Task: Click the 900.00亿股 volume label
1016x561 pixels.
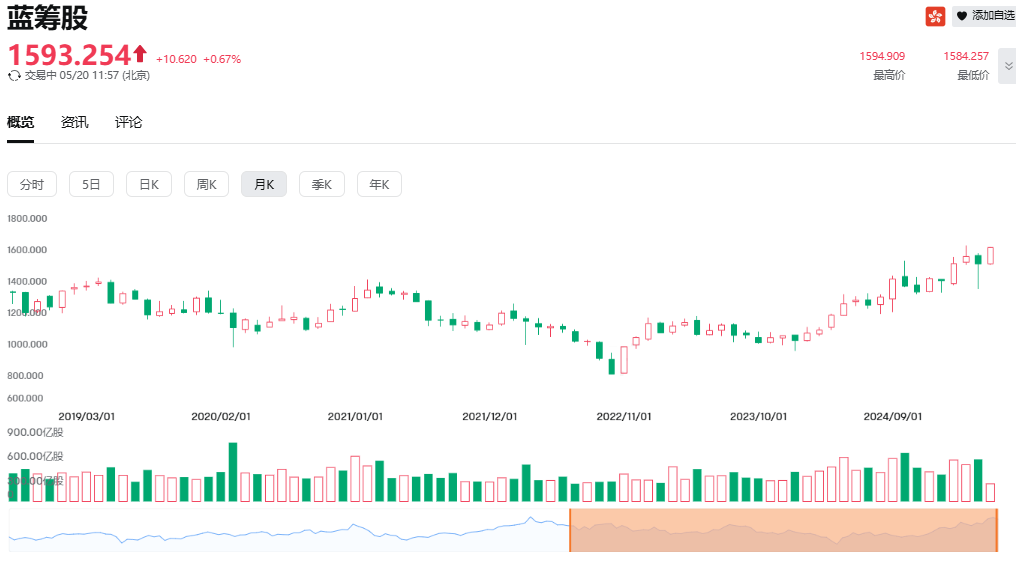Action: pos(36,432)
